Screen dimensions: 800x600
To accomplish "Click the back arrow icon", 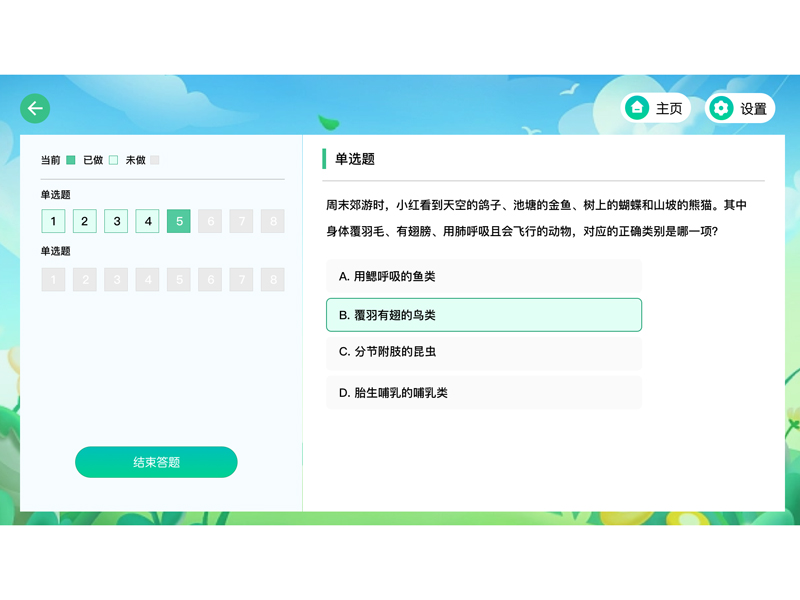I will (x=34, y=106).
